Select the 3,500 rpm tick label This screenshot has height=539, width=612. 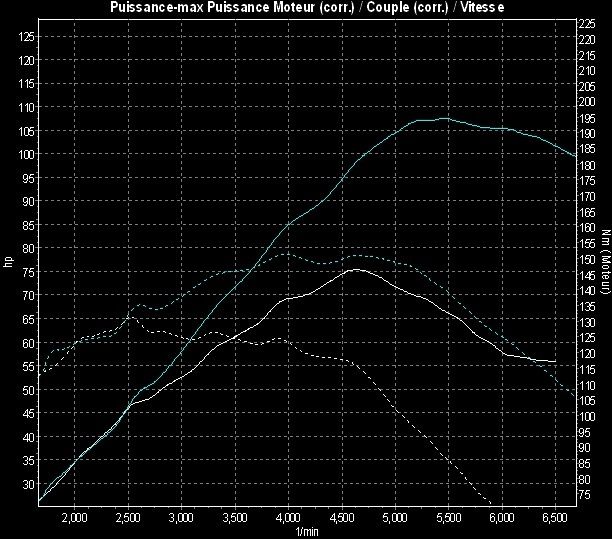click(234, 518)
